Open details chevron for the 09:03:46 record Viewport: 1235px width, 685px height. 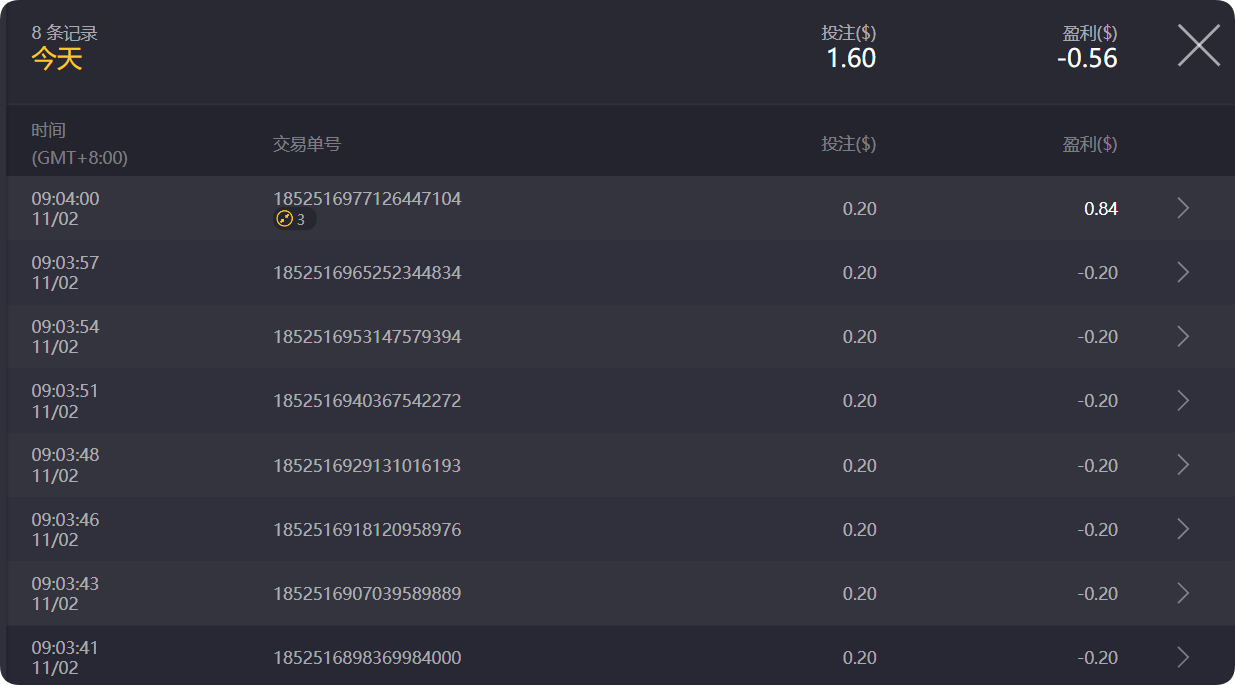(1183, 529)
